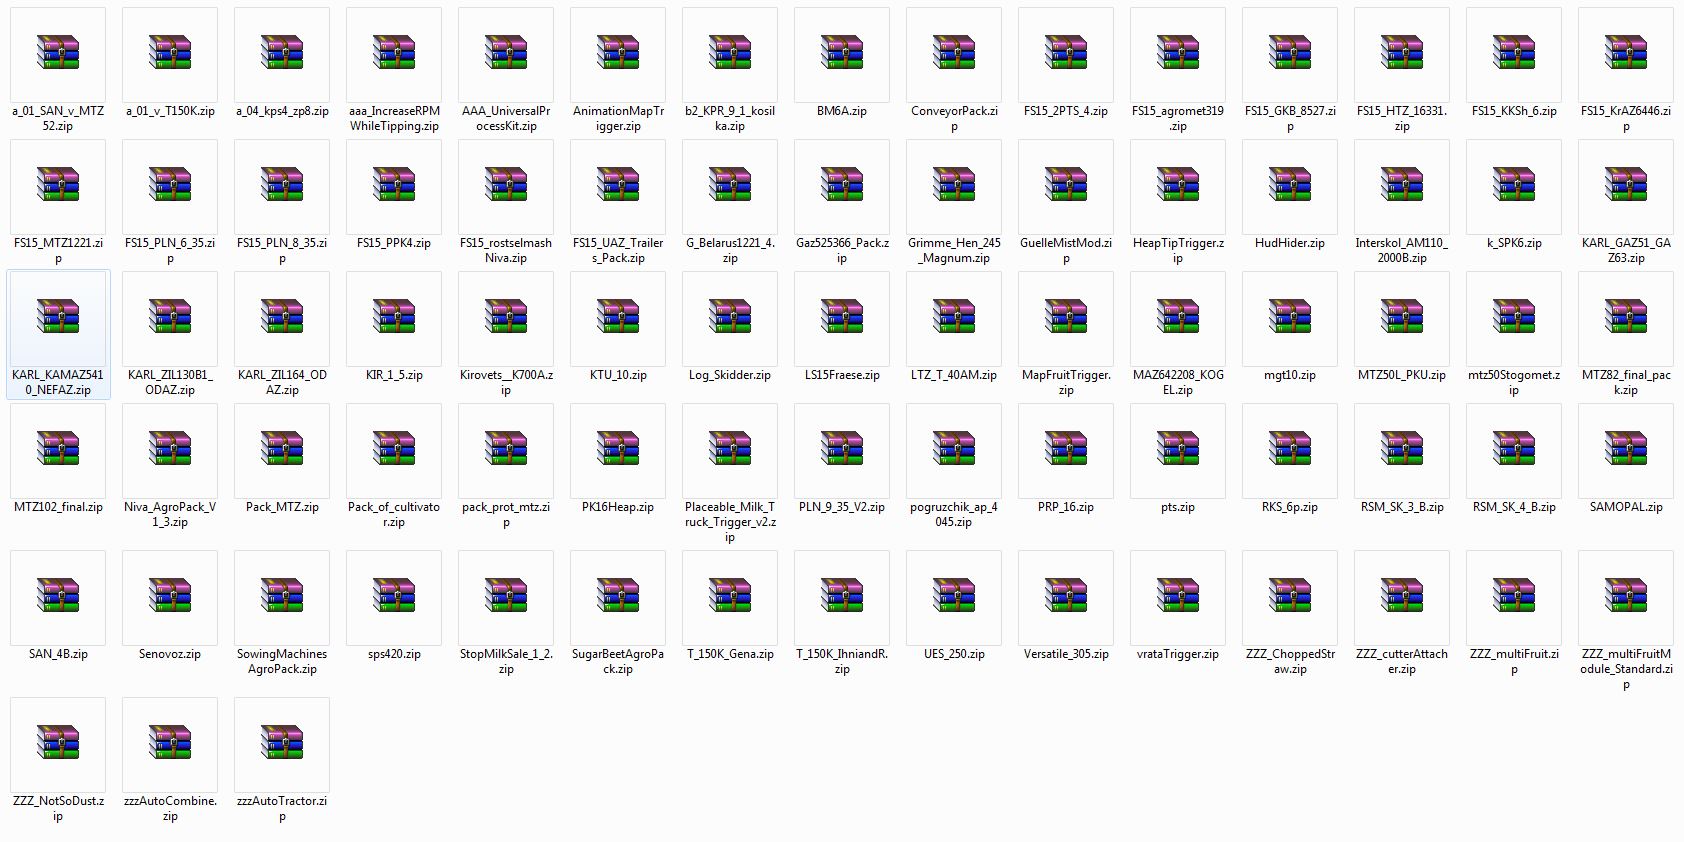This screenshot has height=842, width=1684.
Task: Click the FS15_rostselmashNiva.zip file name
Action: tap(506, 251)
